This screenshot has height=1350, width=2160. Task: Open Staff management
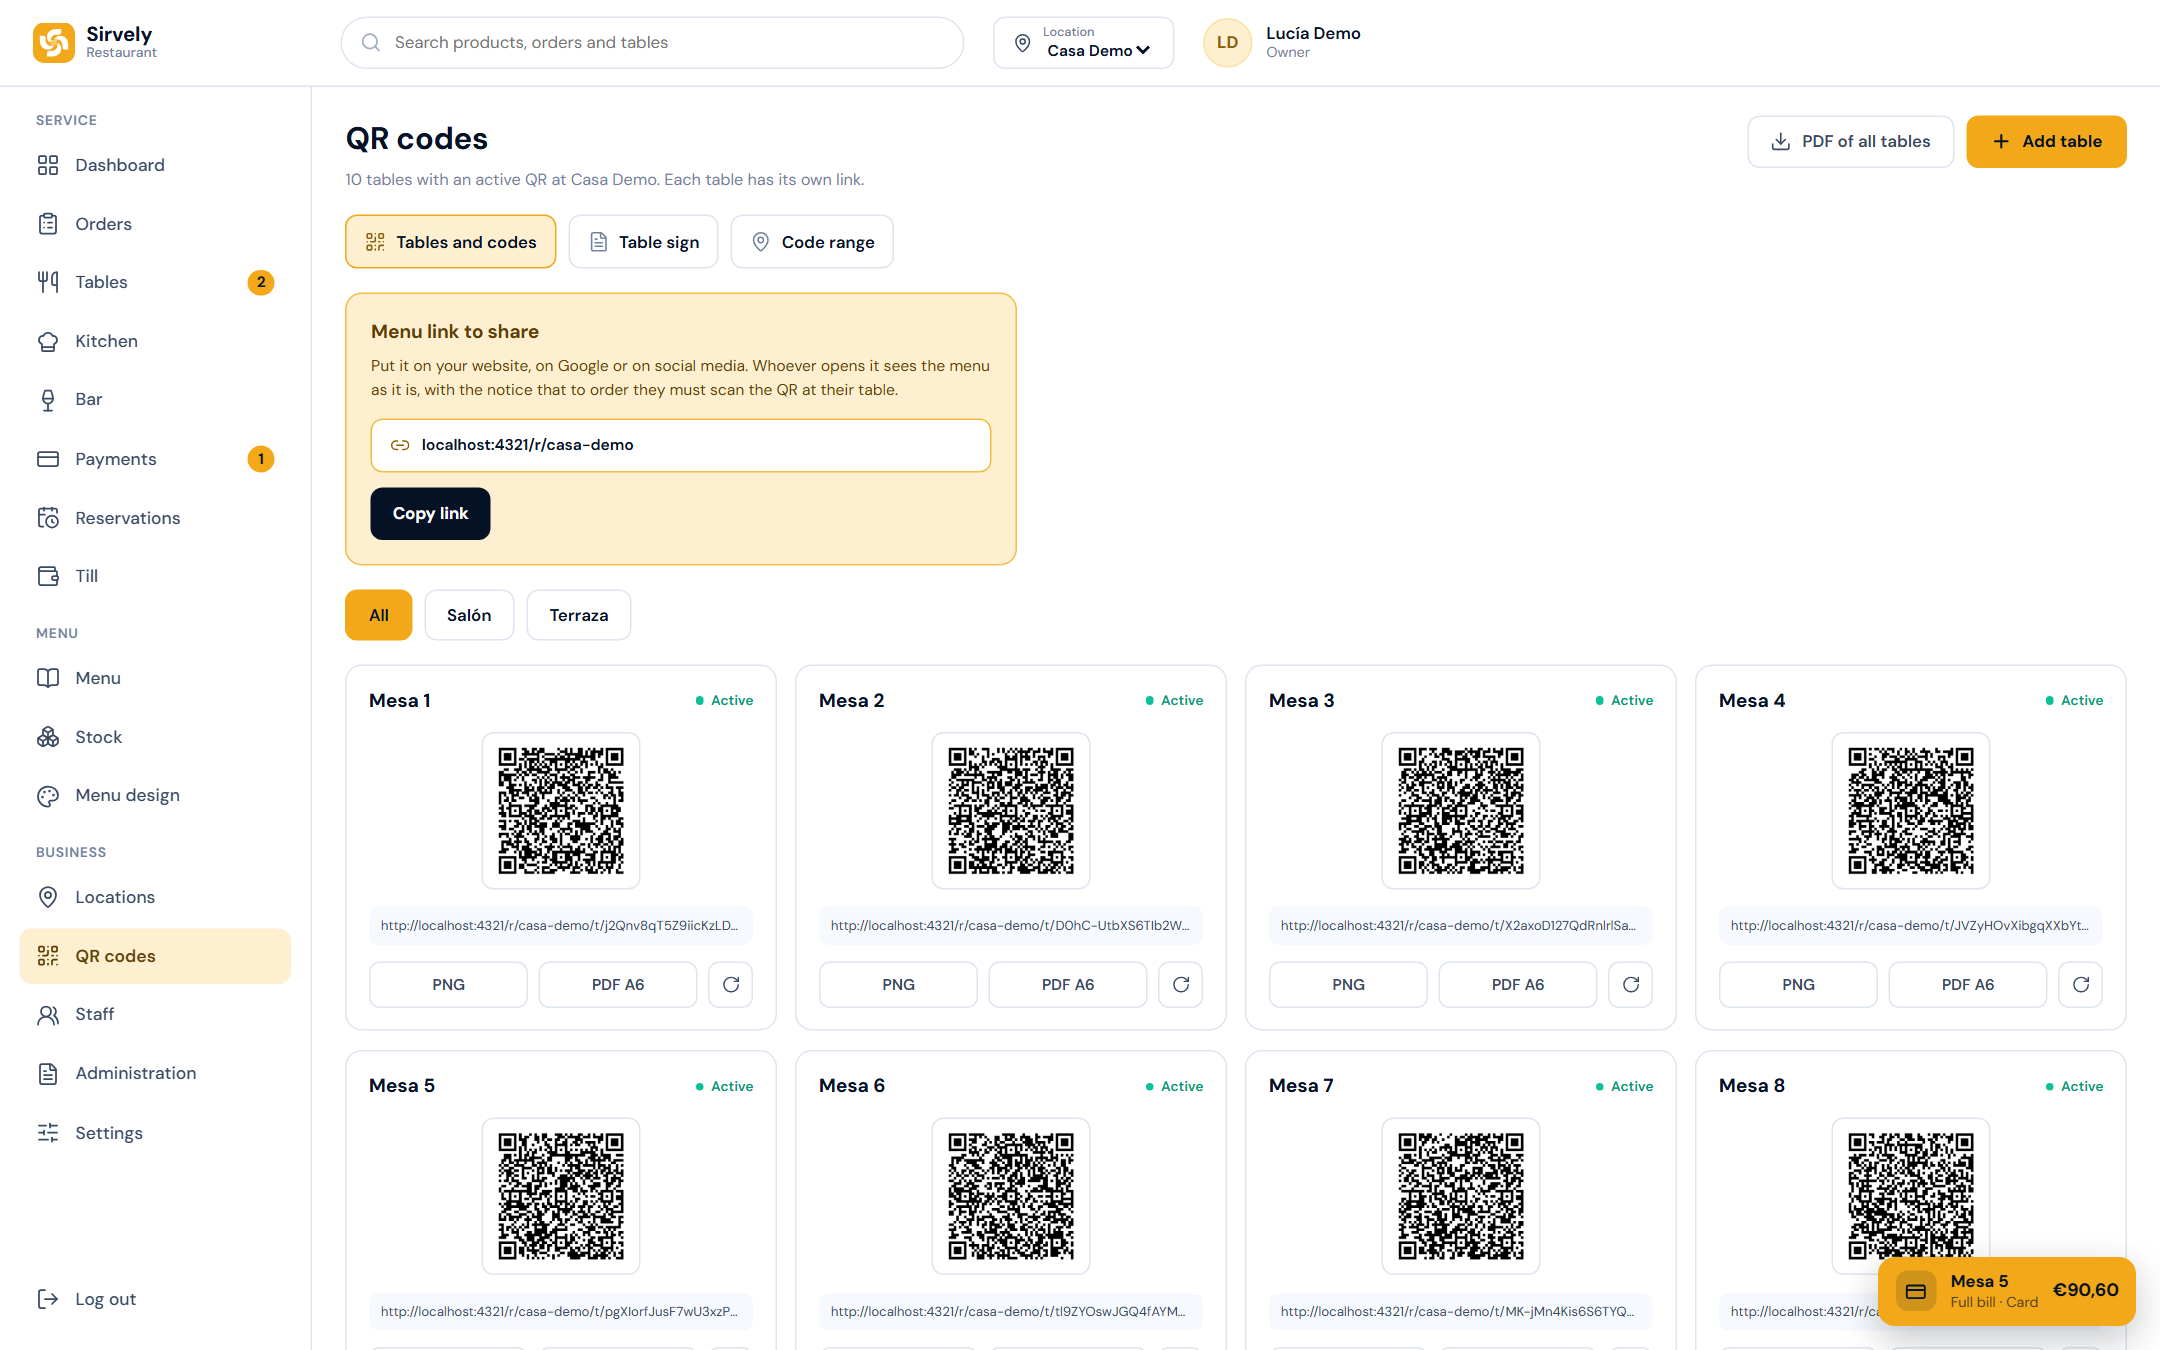coord(155,1014)
